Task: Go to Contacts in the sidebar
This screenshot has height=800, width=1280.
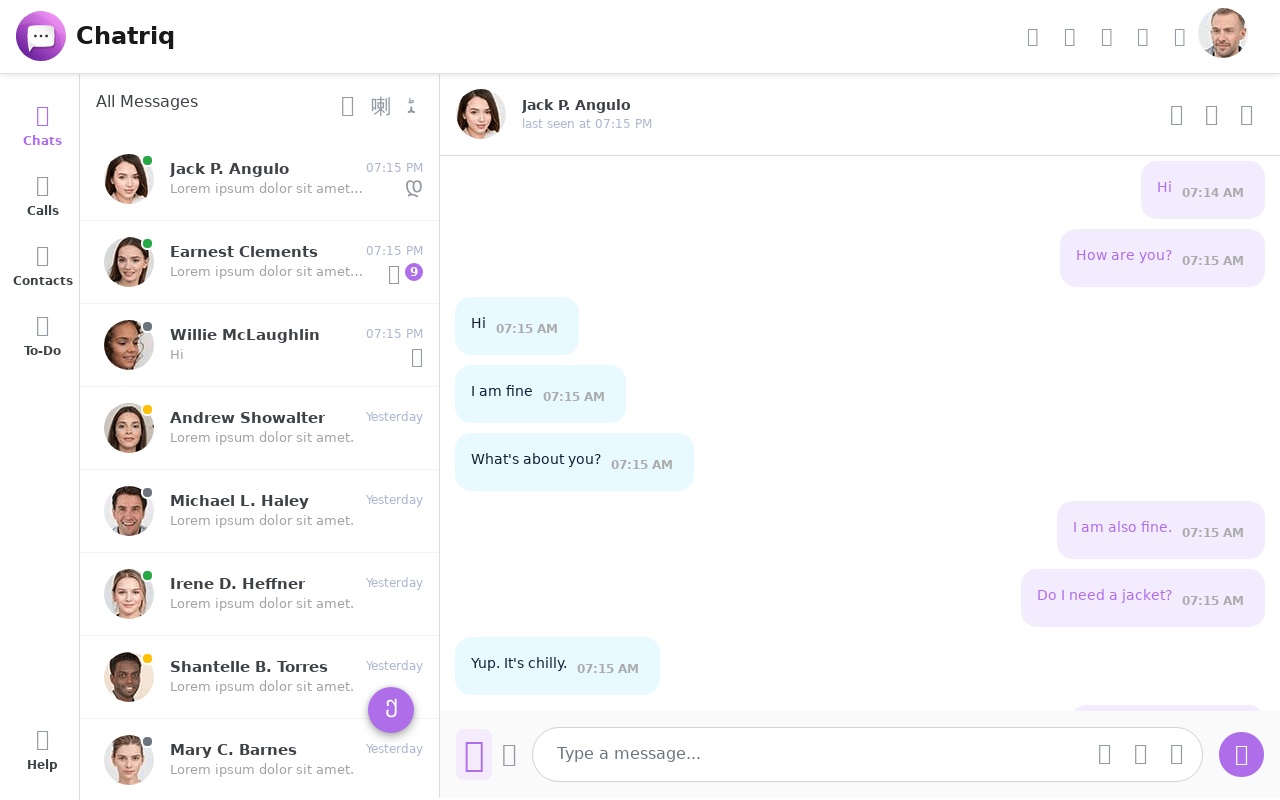Action: (42, 267)
